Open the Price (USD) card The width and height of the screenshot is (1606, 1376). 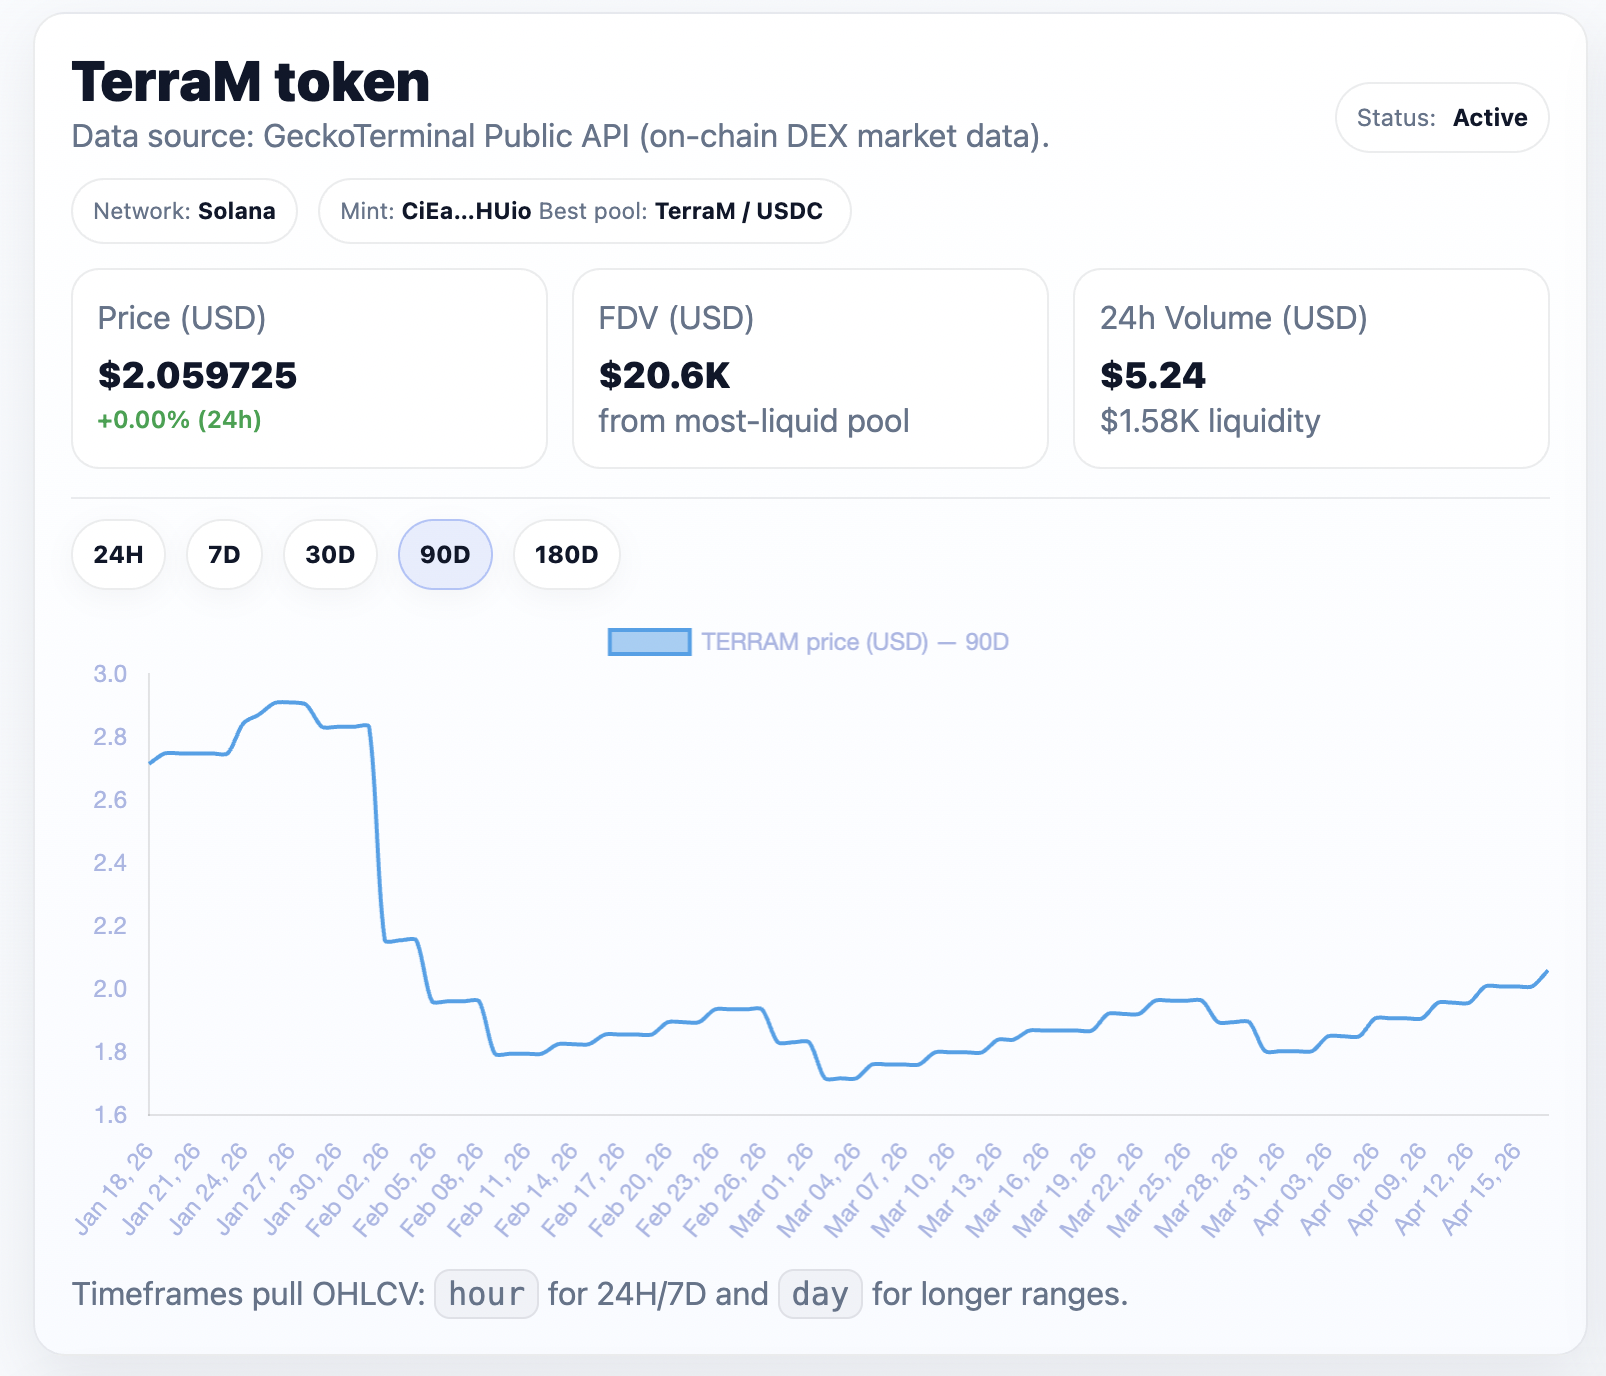[309, 368]
